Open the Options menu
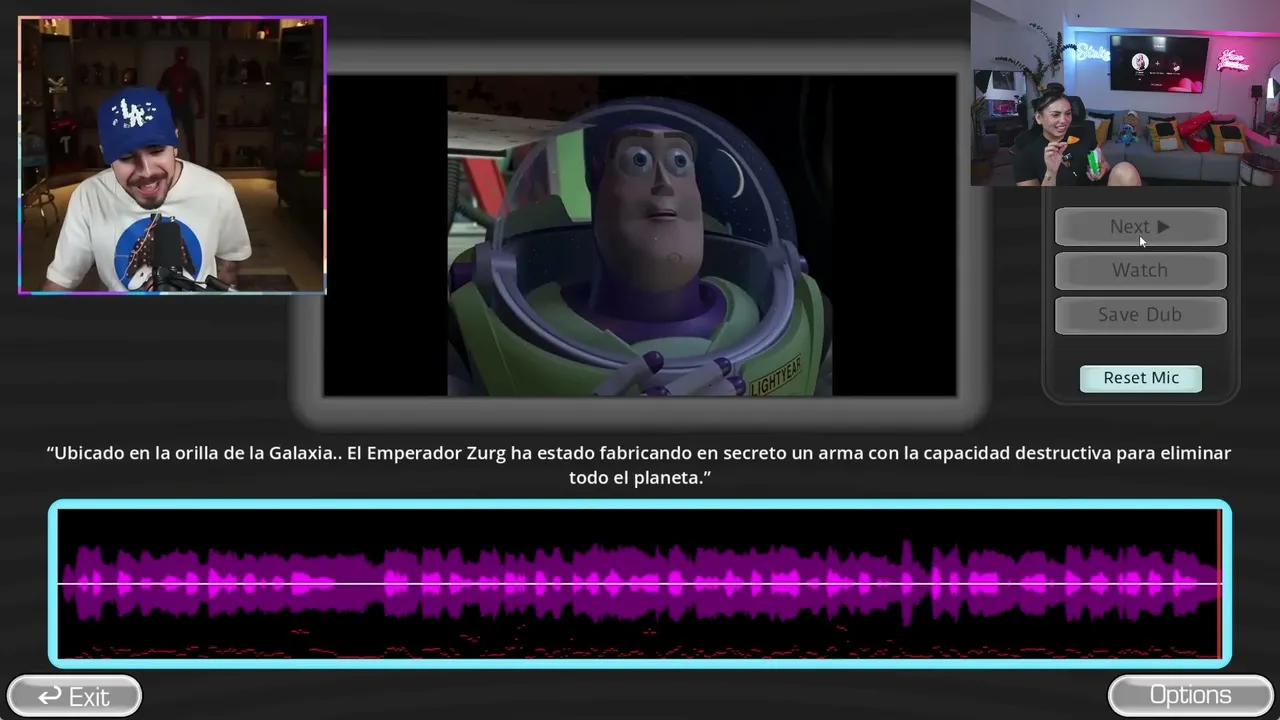The image size is (1280, 720). point(1190,695)
